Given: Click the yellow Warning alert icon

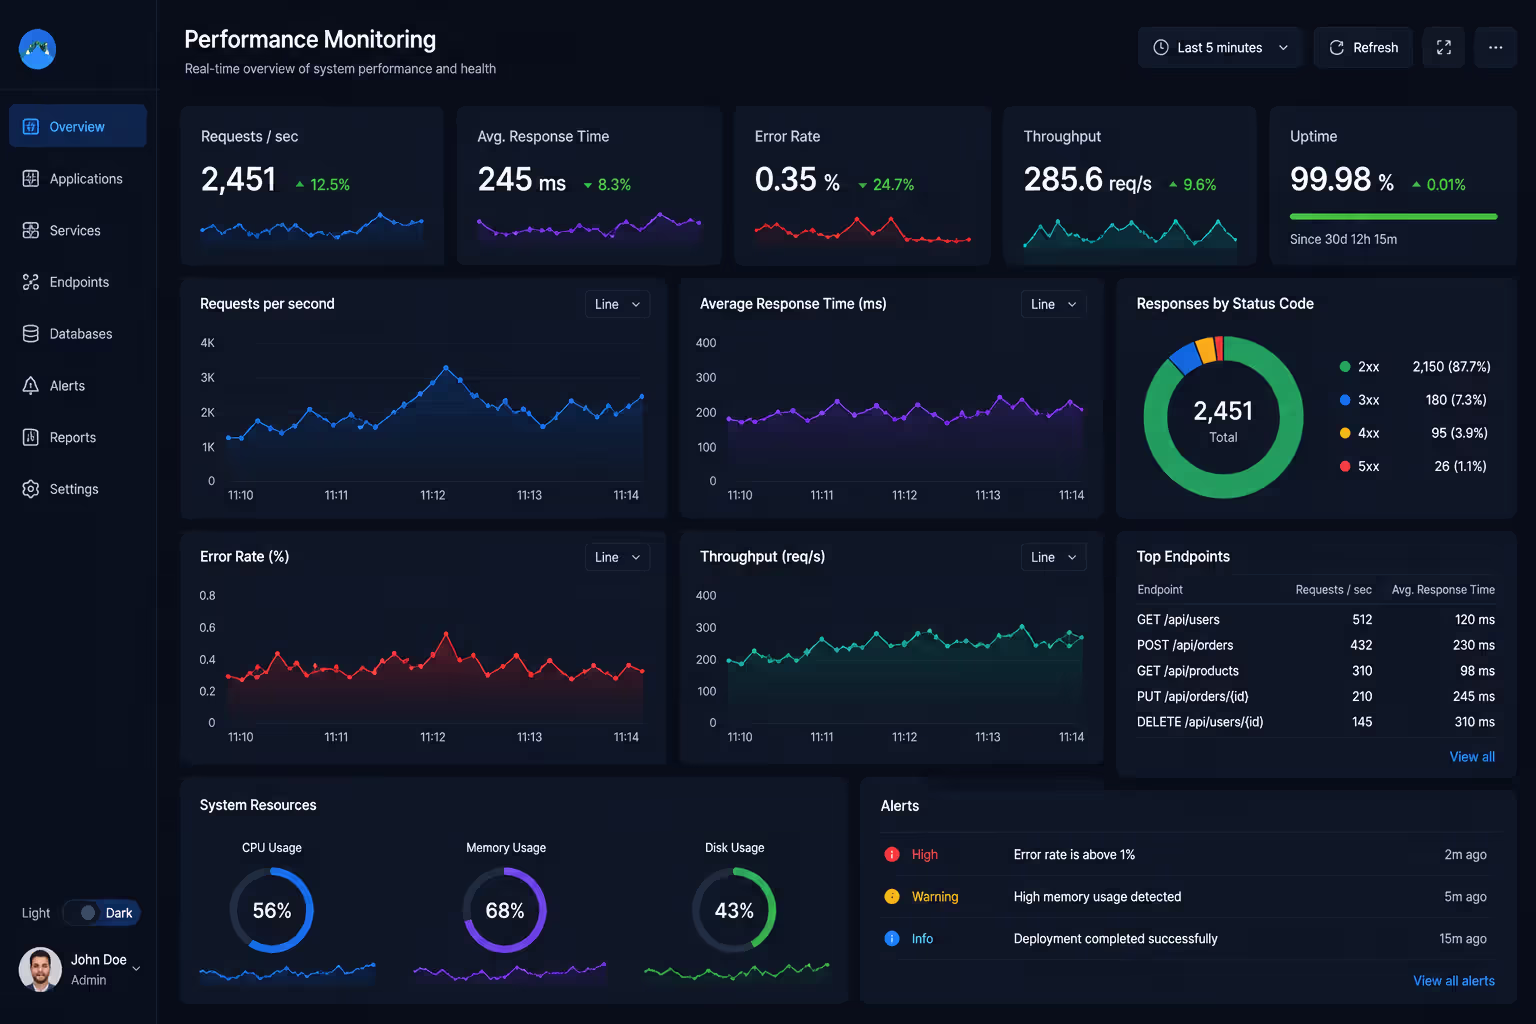Looking at the screenshot, I should [x=892, y=897].
